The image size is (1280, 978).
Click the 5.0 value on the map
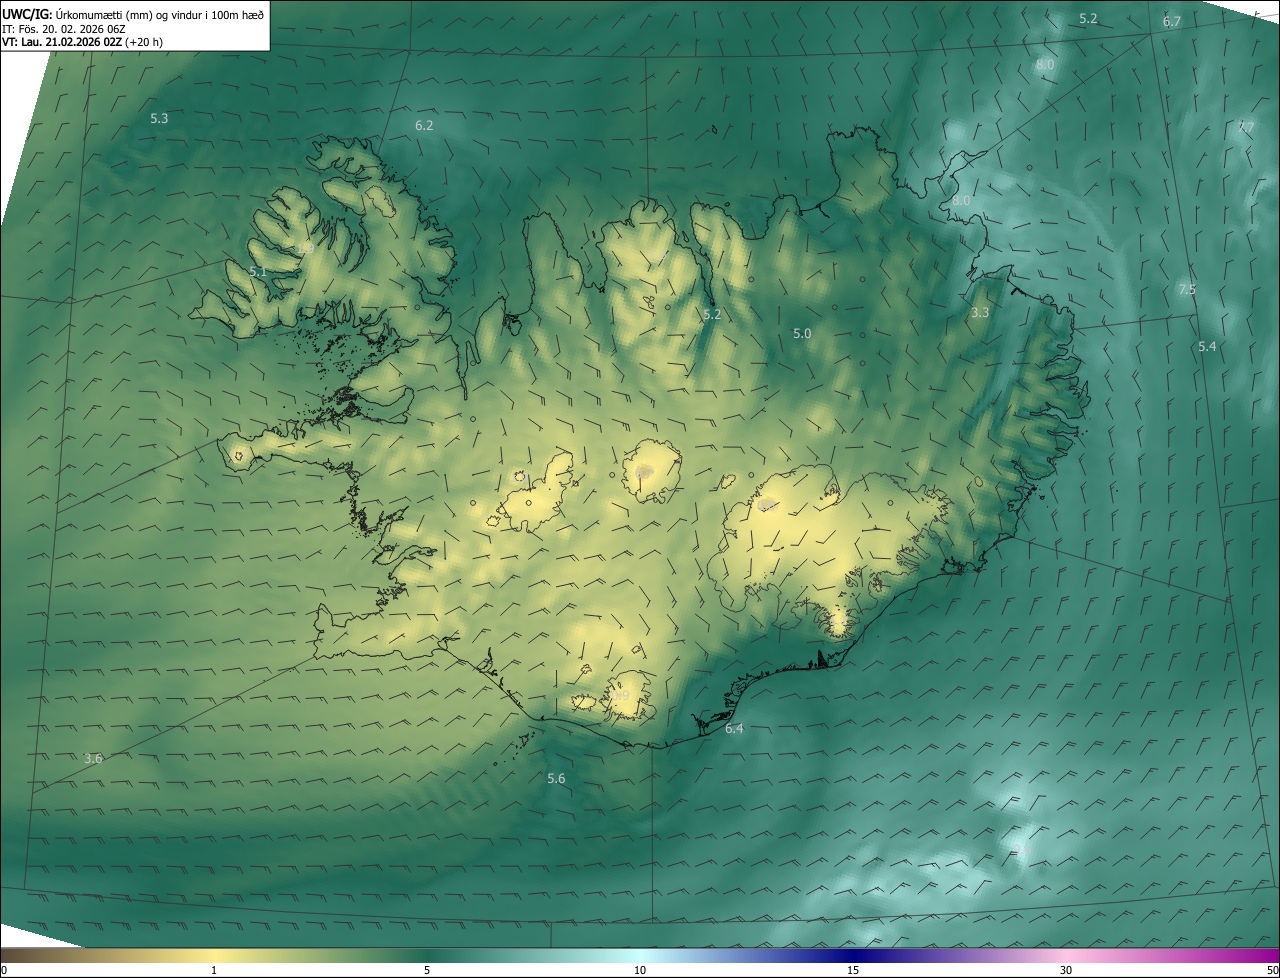pos(802,333)
